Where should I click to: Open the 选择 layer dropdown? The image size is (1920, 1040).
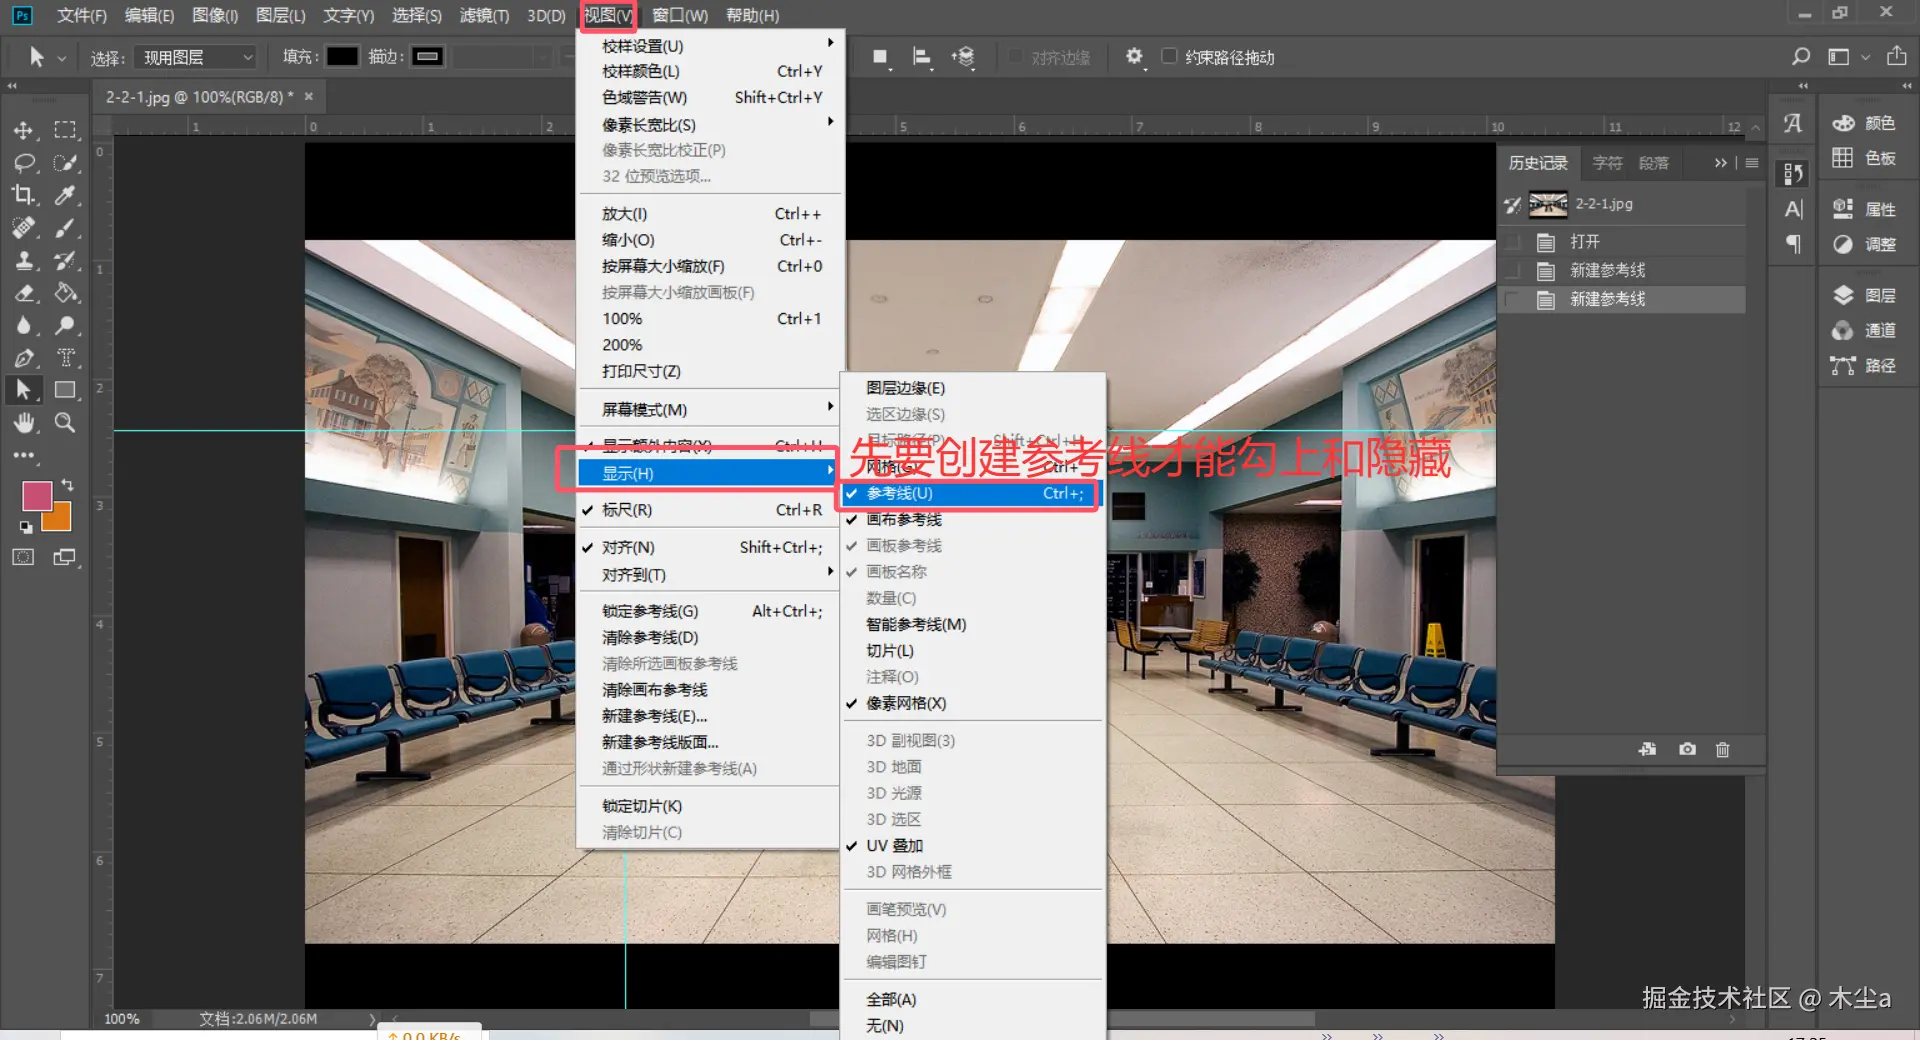click(195, 57)
